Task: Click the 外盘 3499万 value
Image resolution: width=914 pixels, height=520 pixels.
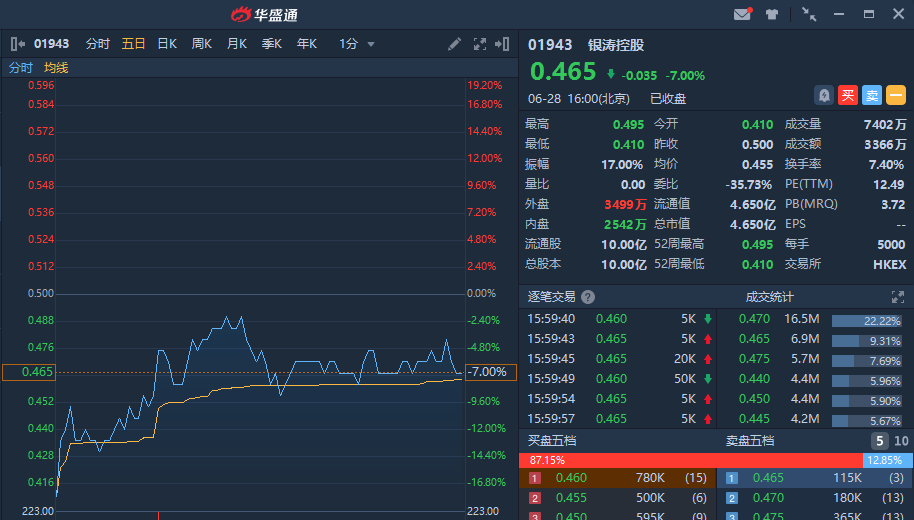Action: [x=625, y=204]
